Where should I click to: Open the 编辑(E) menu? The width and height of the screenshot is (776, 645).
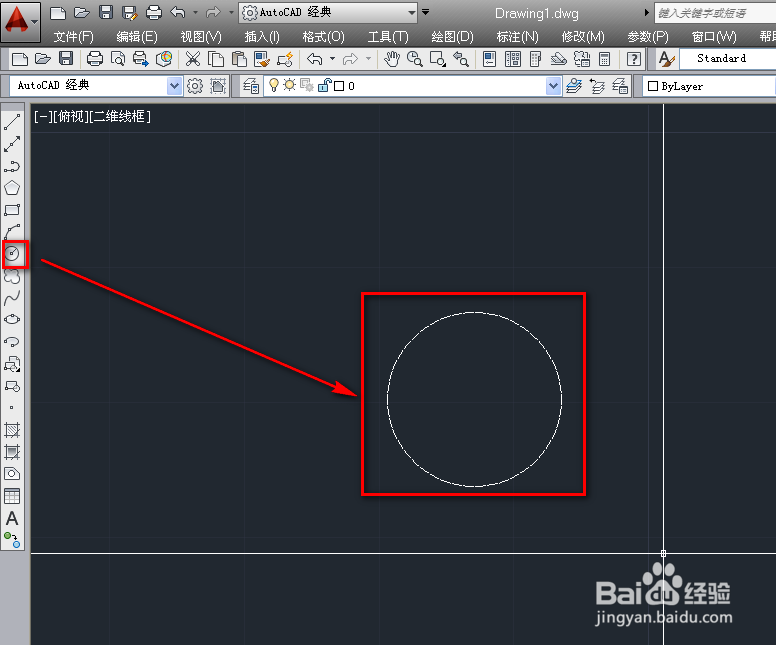137,37
